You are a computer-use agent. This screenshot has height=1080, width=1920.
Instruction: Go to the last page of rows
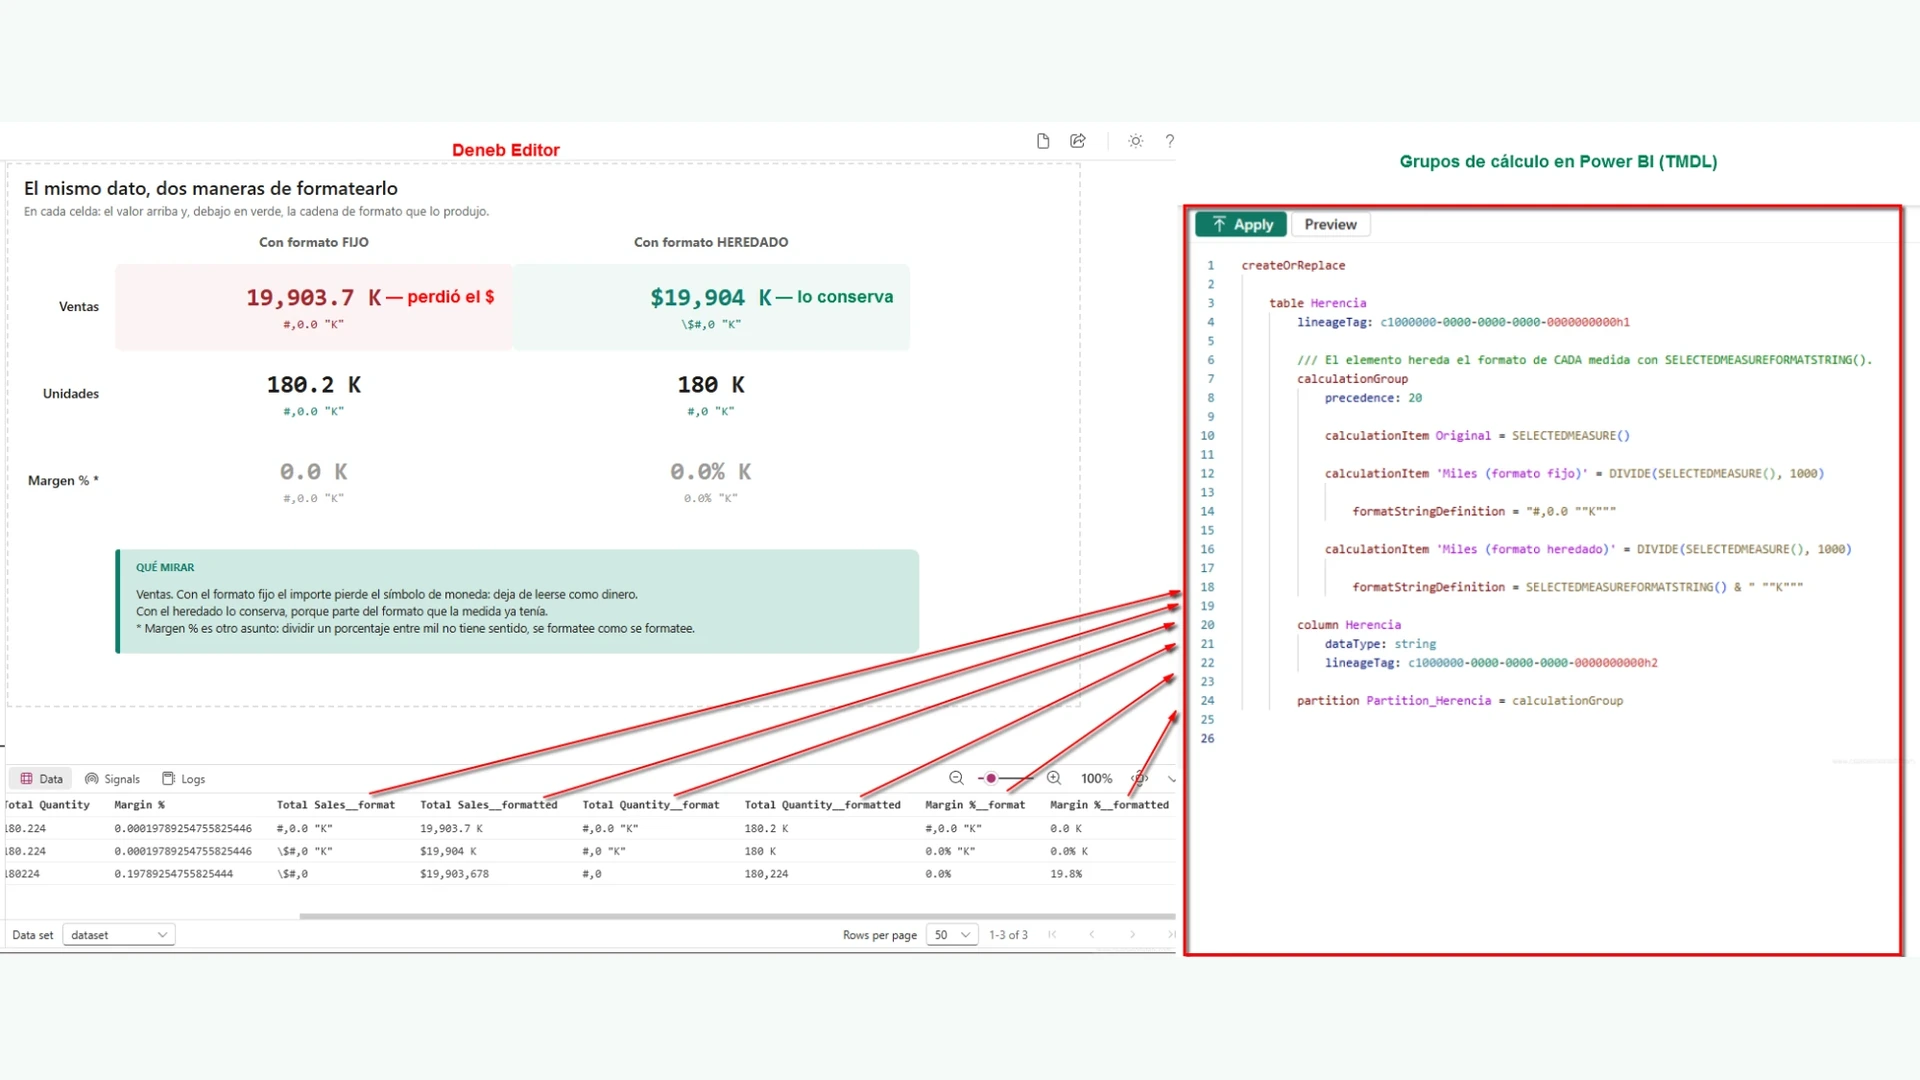tap(1170, 935)
